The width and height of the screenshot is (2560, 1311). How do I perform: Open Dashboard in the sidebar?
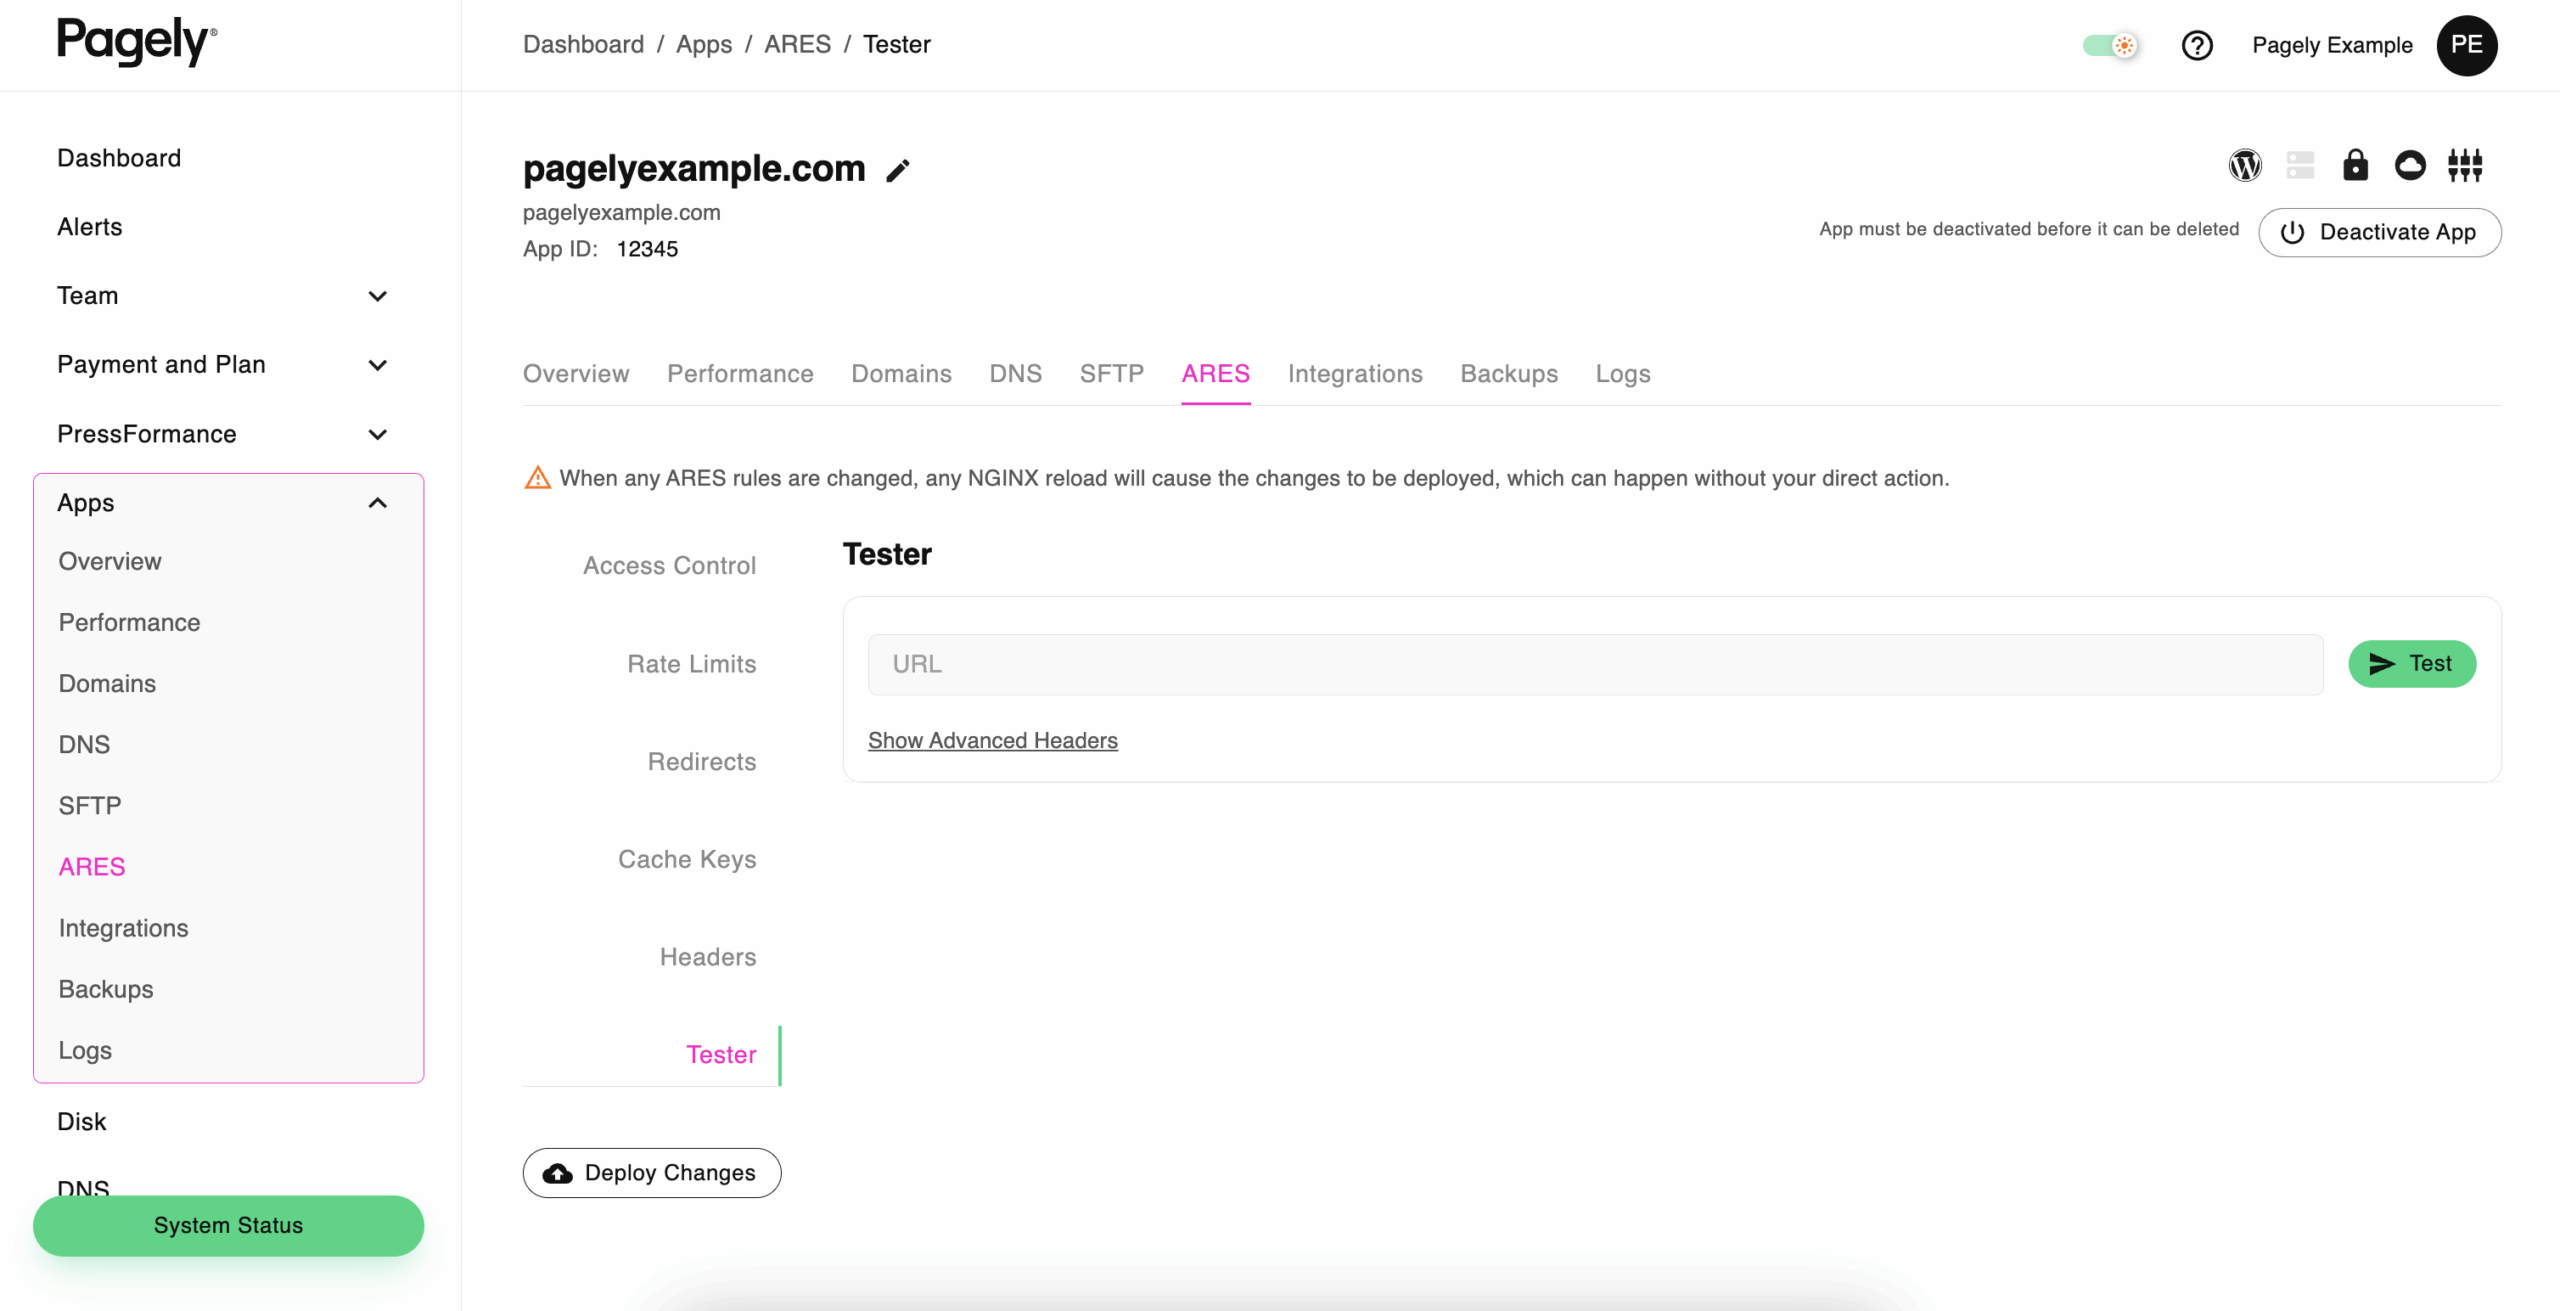(x=119, y=158)
